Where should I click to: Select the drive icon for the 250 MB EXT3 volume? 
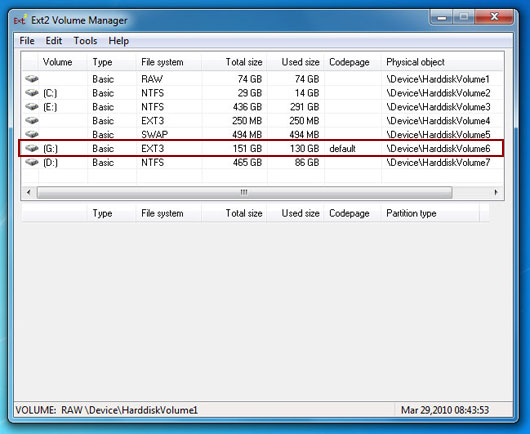[x=32, y=120]
